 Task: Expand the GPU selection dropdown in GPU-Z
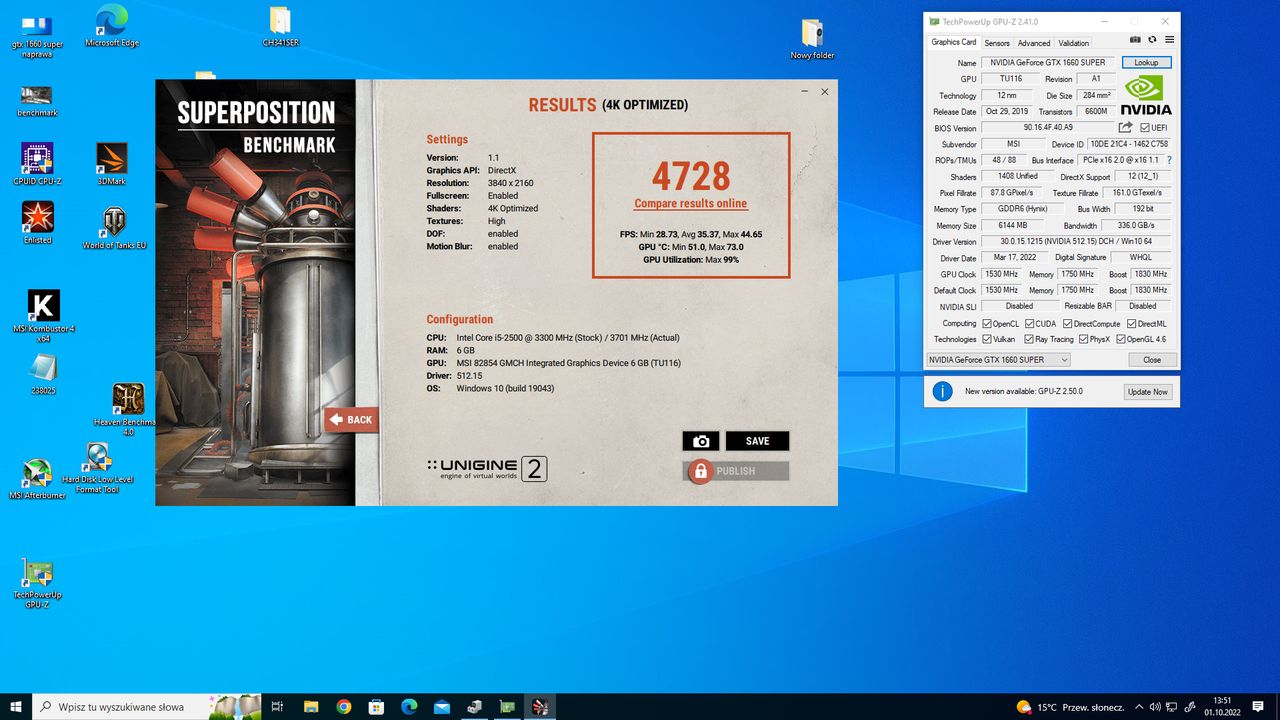[998, 360]
